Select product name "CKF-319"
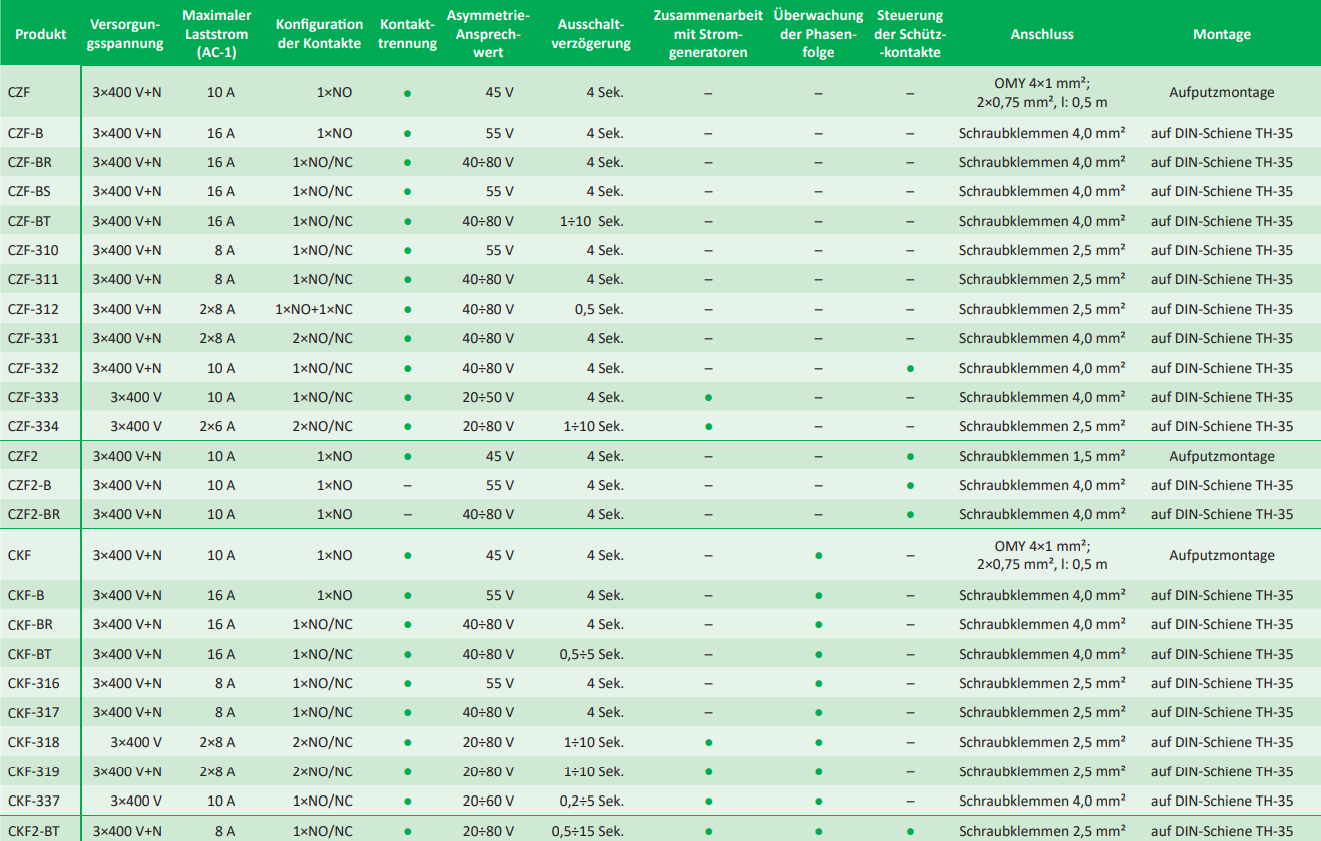 (x=33, y=771)
